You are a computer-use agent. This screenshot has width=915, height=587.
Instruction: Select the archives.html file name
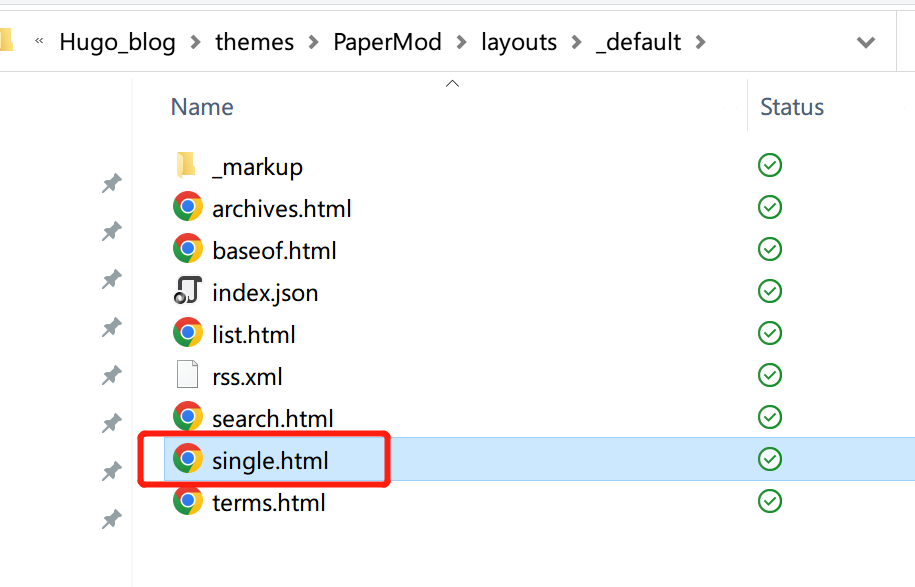point(282,209)
